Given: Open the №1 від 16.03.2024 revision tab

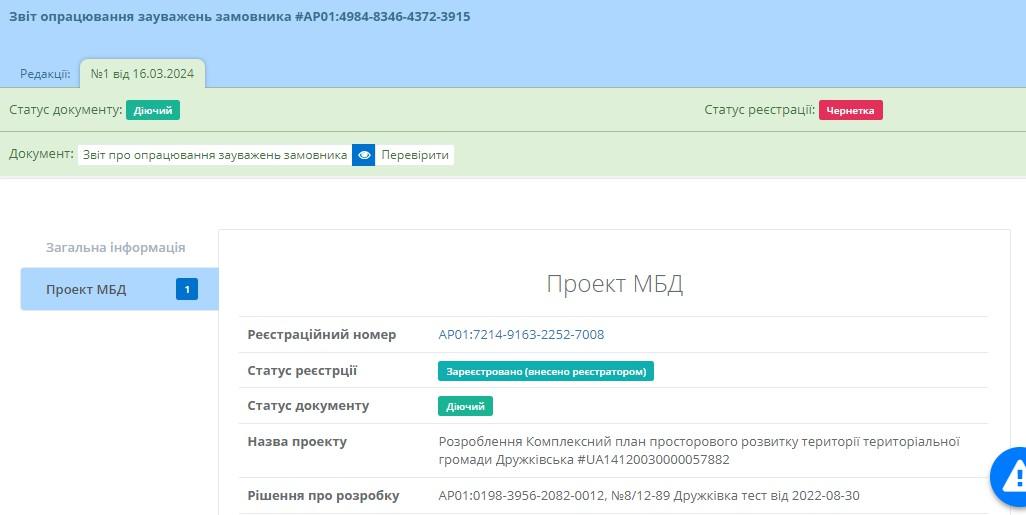Looking at the screenshot, I should [142, 74].
